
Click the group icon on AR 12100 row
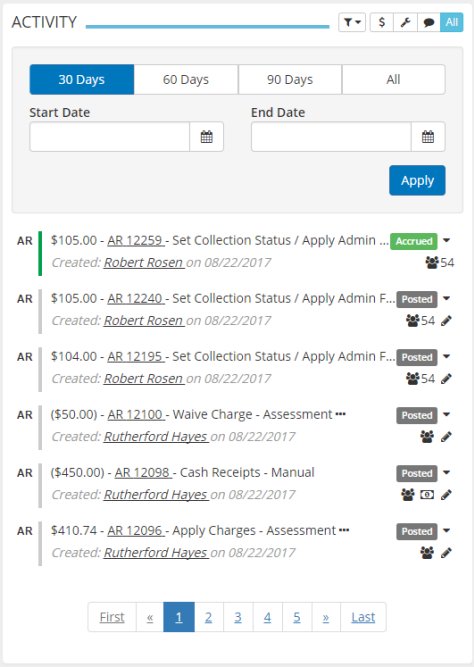click(427, 437)
